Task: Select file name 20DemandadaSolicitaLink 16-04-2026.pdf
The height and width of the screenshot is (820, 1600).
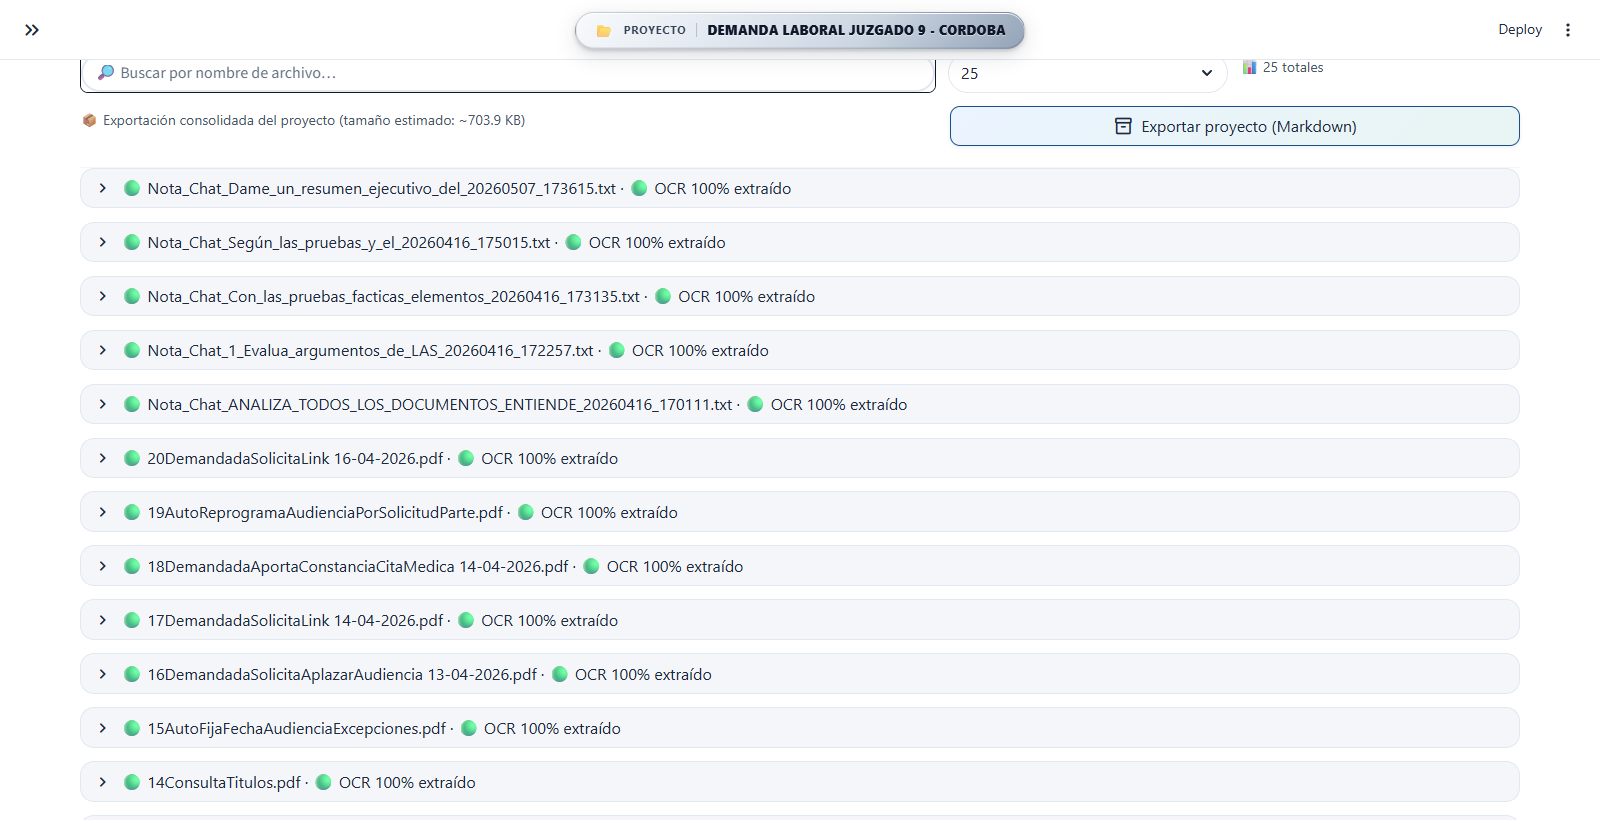Action: click(x=295, y=458)
